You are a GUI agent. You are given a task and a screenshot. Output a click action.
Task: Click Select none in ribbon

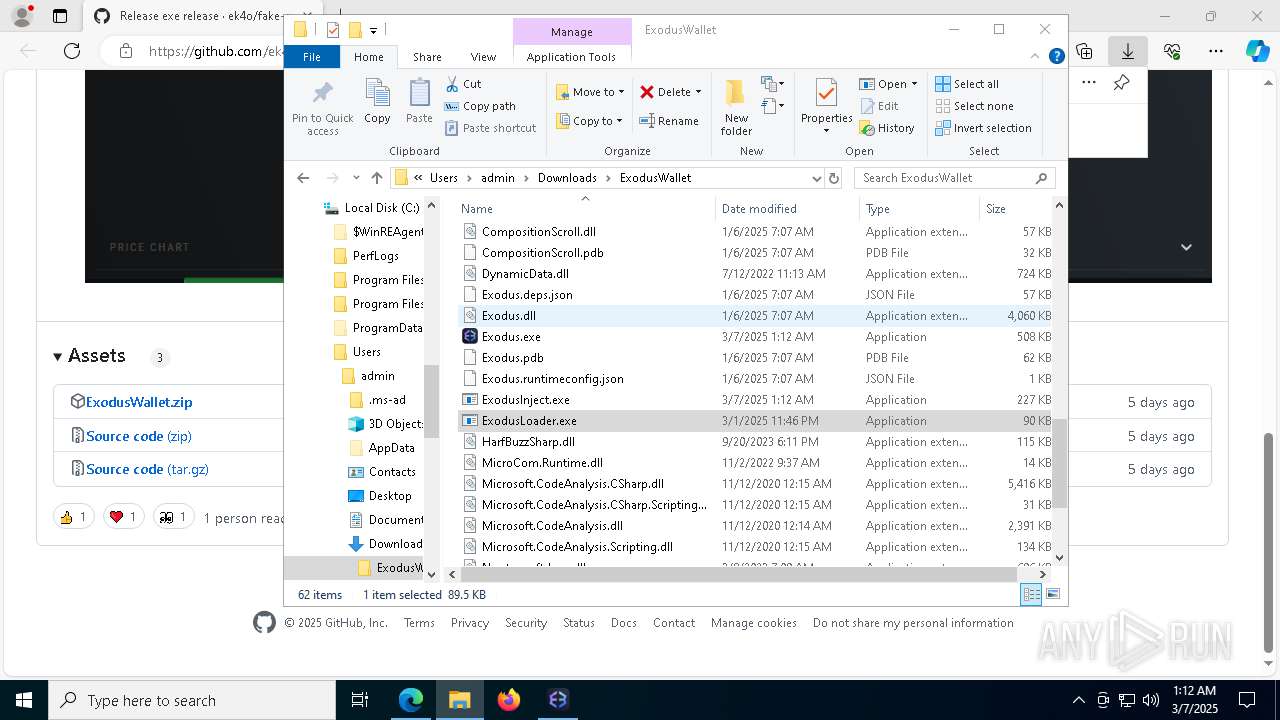(974, 106)
